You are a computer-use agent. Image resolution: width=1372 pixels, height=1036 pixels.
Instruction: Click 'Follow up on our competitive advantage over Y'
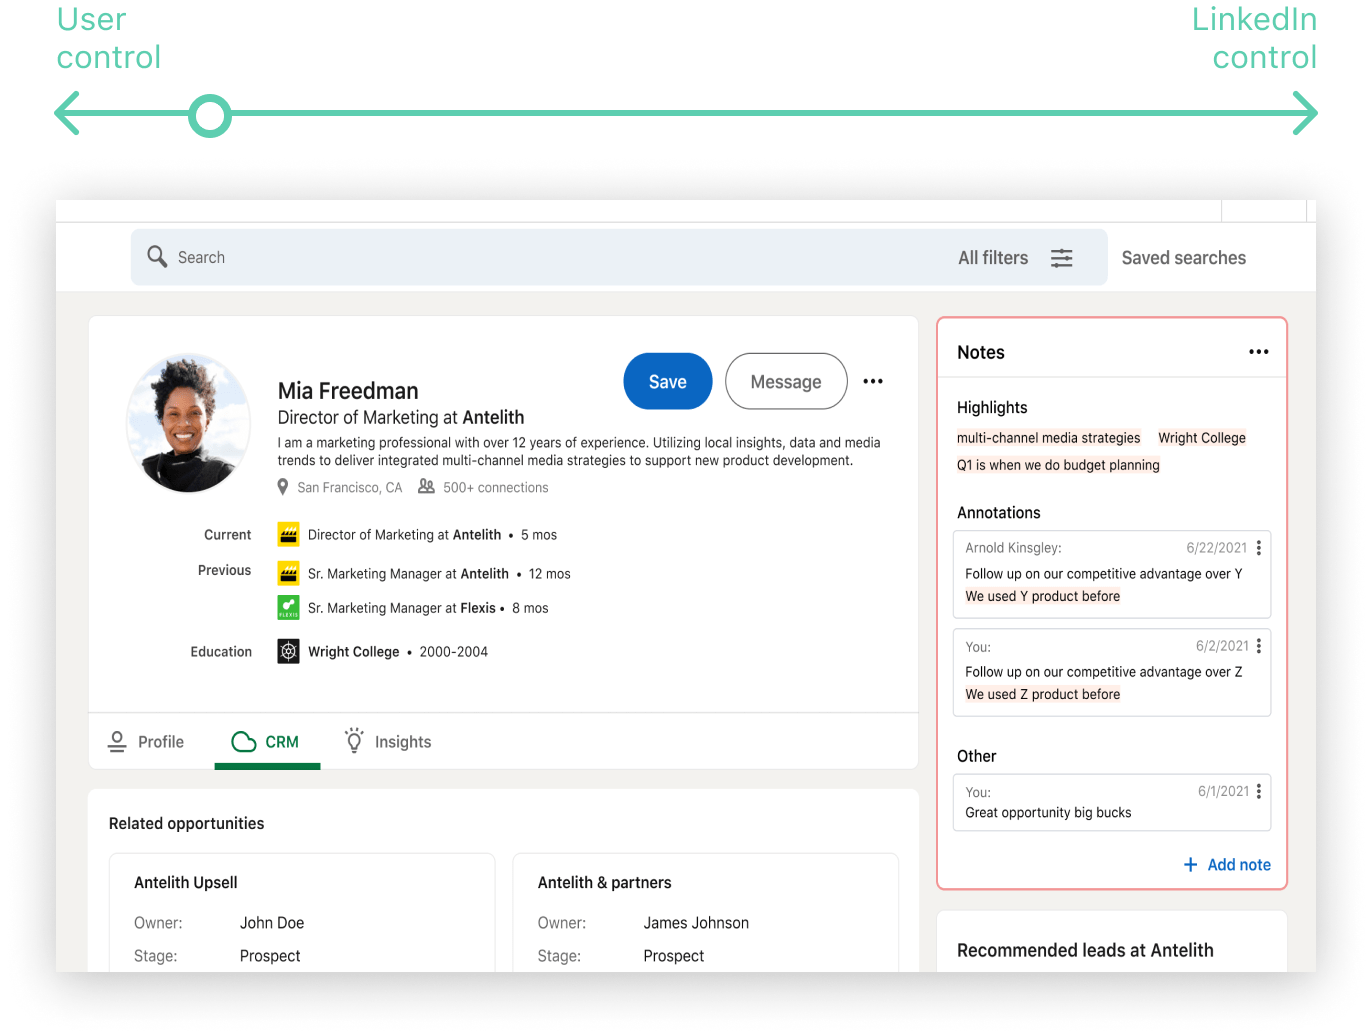pos(1104,574)
